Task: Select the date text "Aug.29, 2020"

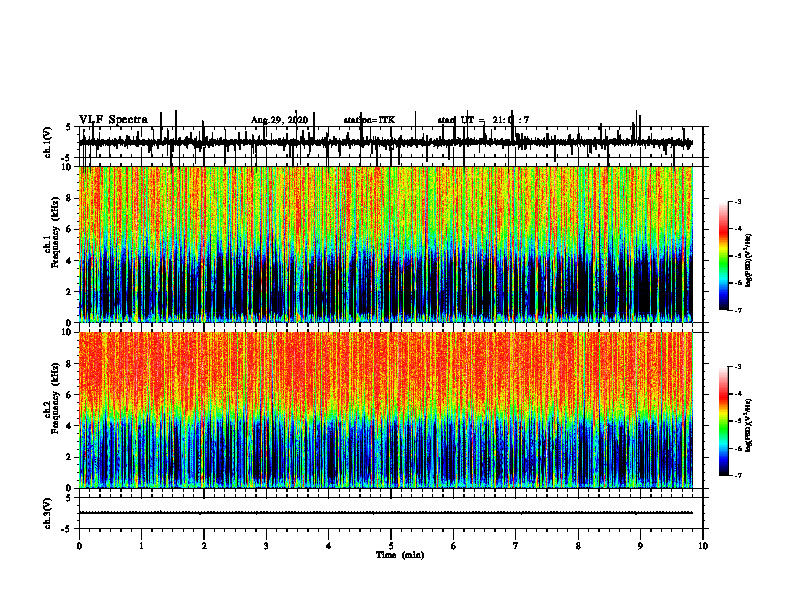Action: [279, 120]
